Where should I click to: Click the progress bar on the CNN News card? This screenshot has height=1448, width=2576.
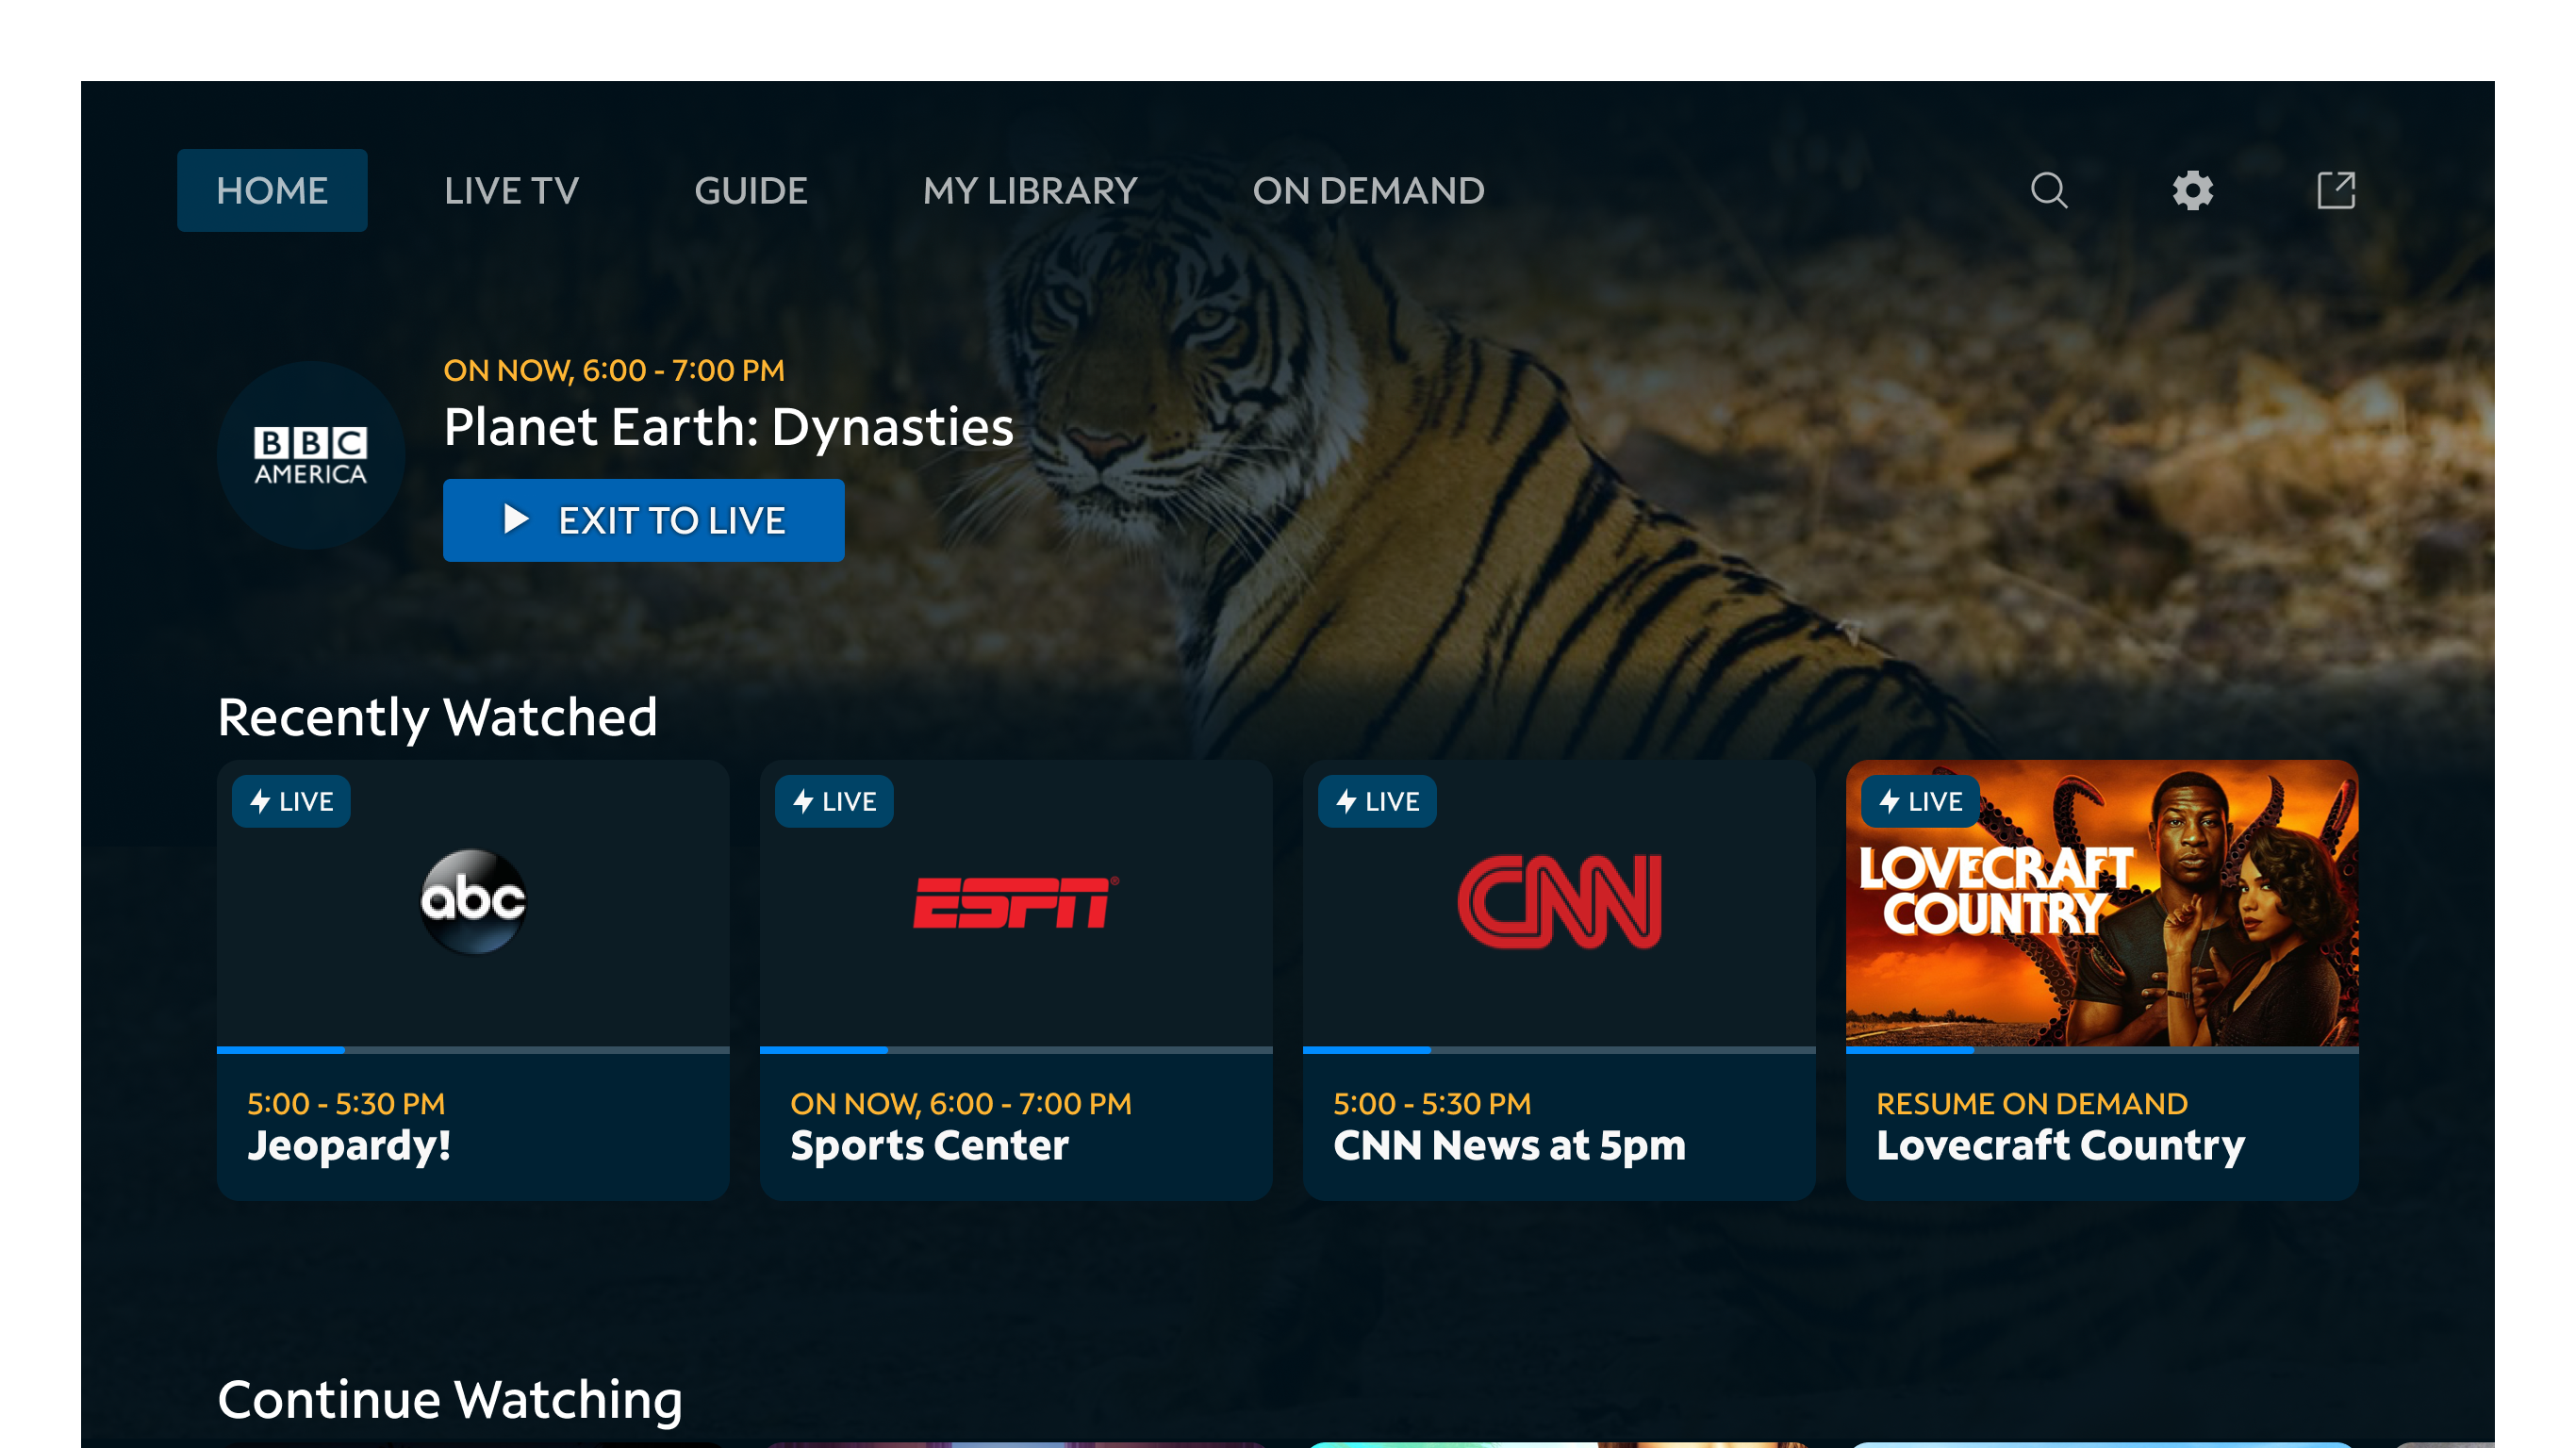point(1559,1050)
